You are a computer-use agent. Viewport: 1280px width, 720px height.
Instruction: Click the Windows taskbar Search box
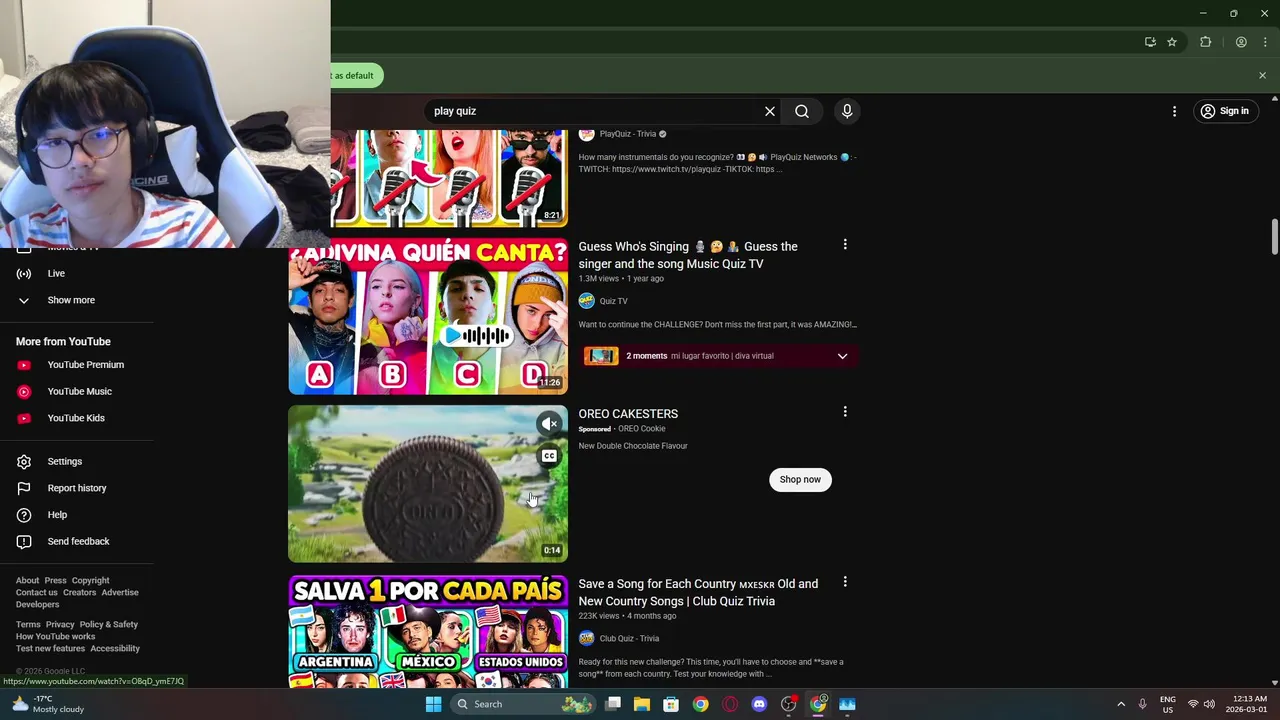[x=523, y=704]
